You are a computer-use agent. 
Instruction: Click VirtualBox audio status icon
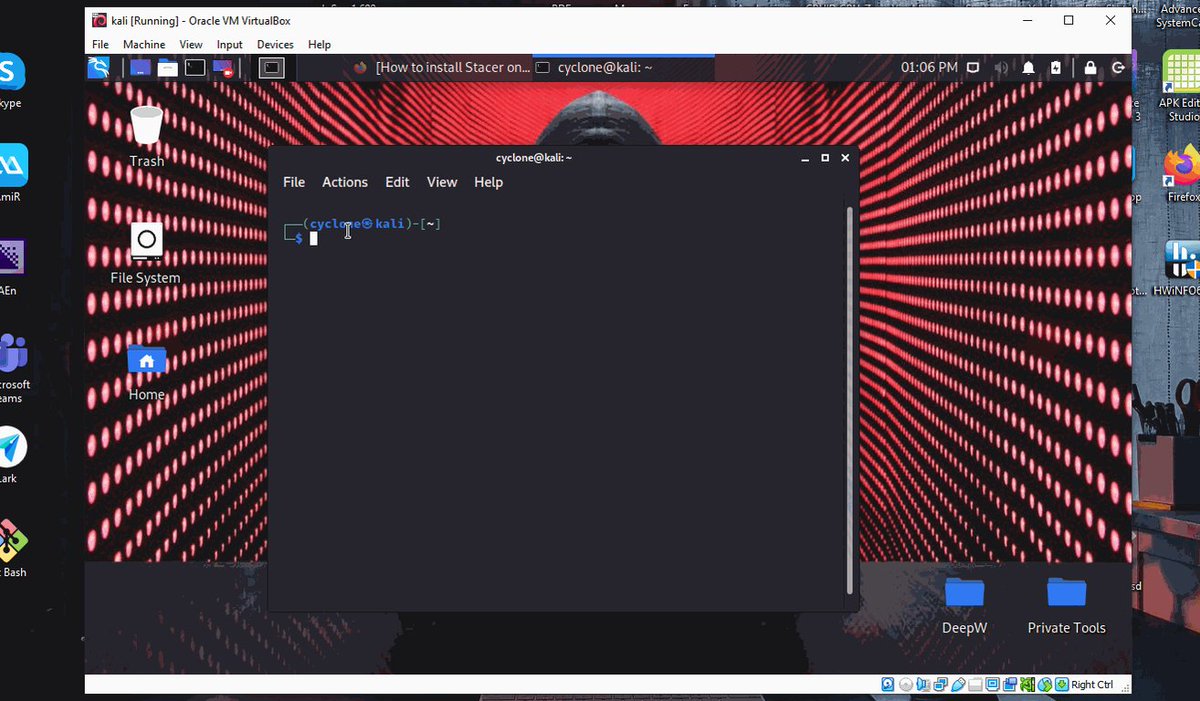coord(921,684)
